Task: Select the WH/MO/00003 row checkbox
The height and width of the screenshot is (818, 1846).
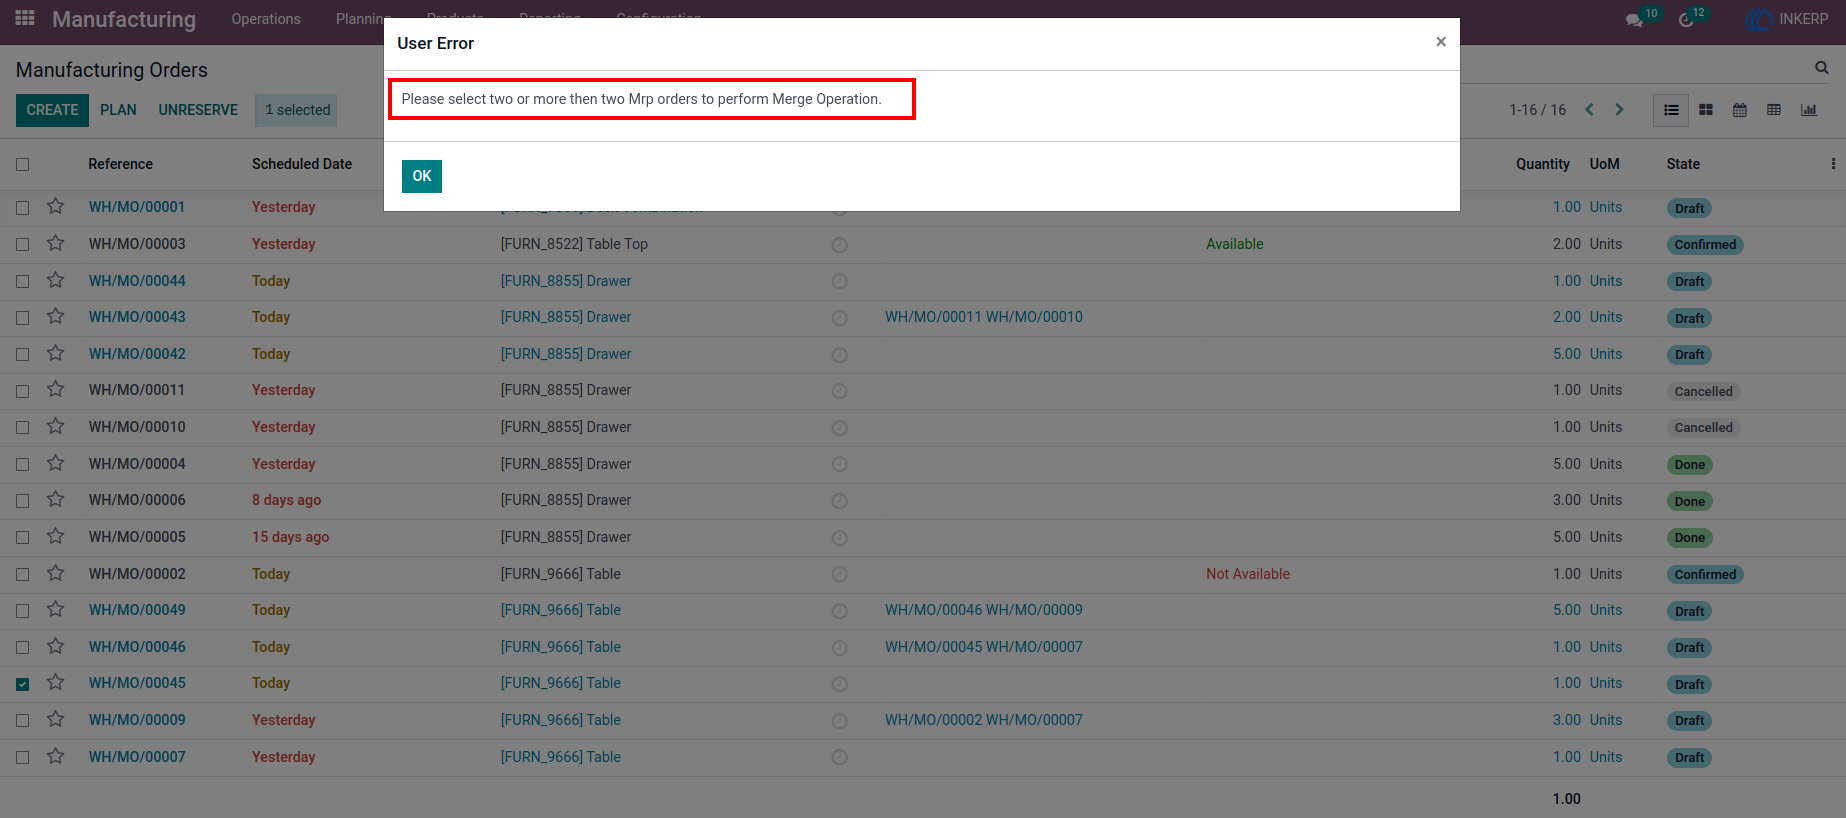Action: (x=23, y=244)
